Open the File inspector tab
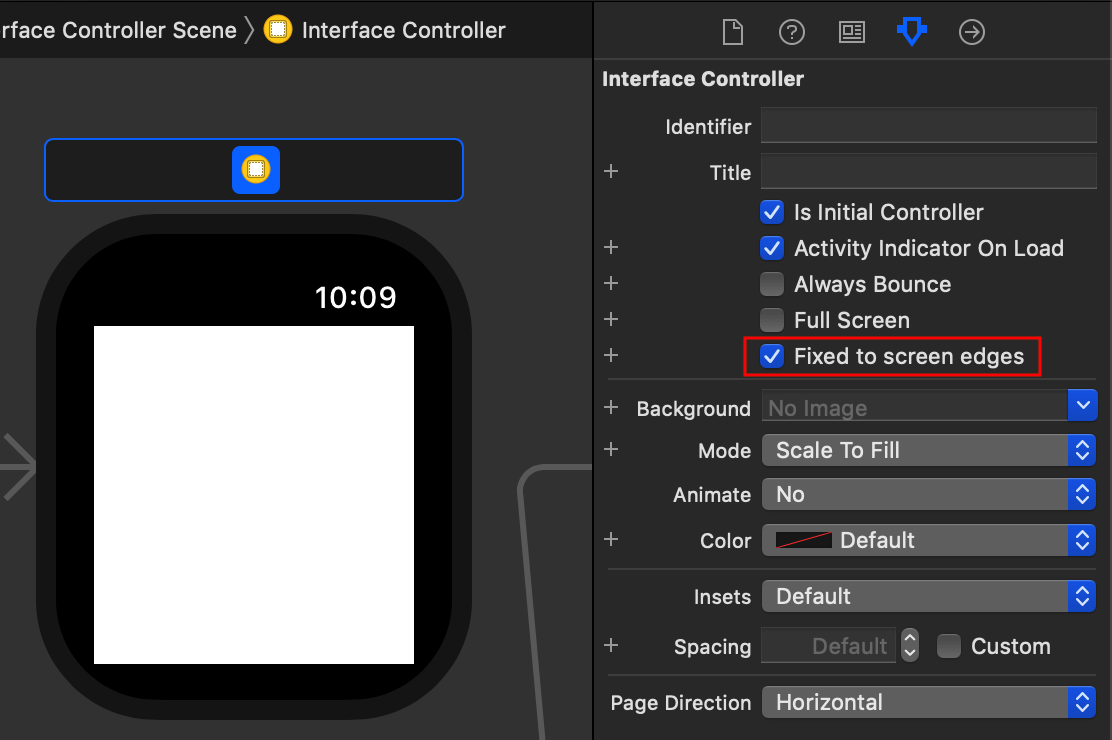Image resolution: width=1112 pixels, height=740 pixels. click(x=733, y=32)
